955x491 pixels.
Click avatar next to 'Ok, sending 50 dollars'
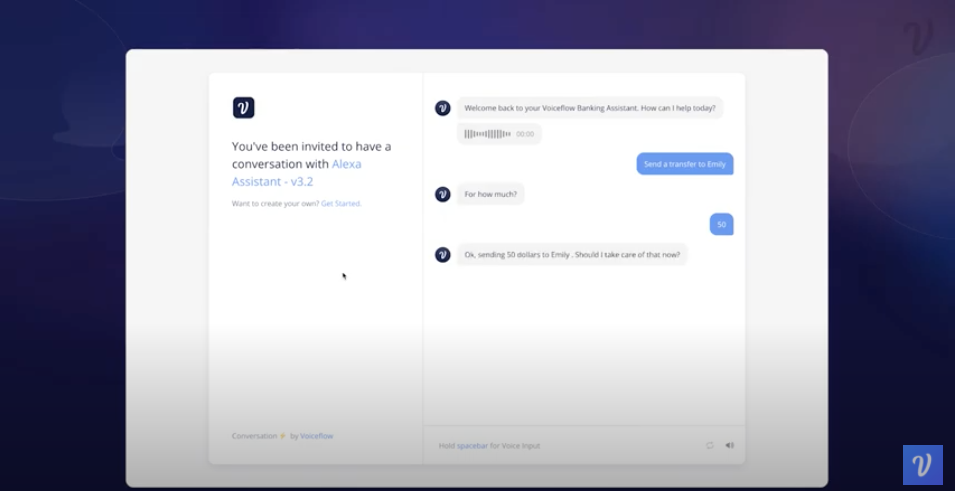pos(443,255)
